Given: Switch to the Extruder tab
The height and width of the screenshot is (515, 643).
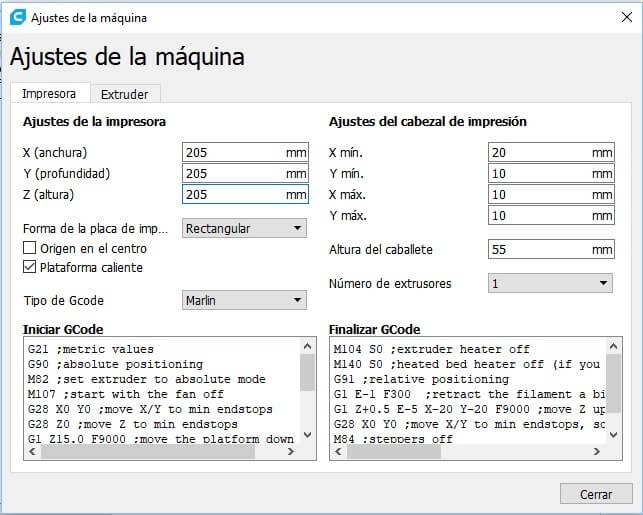Looking at the screenshot, I should click(x=124, y=94).
